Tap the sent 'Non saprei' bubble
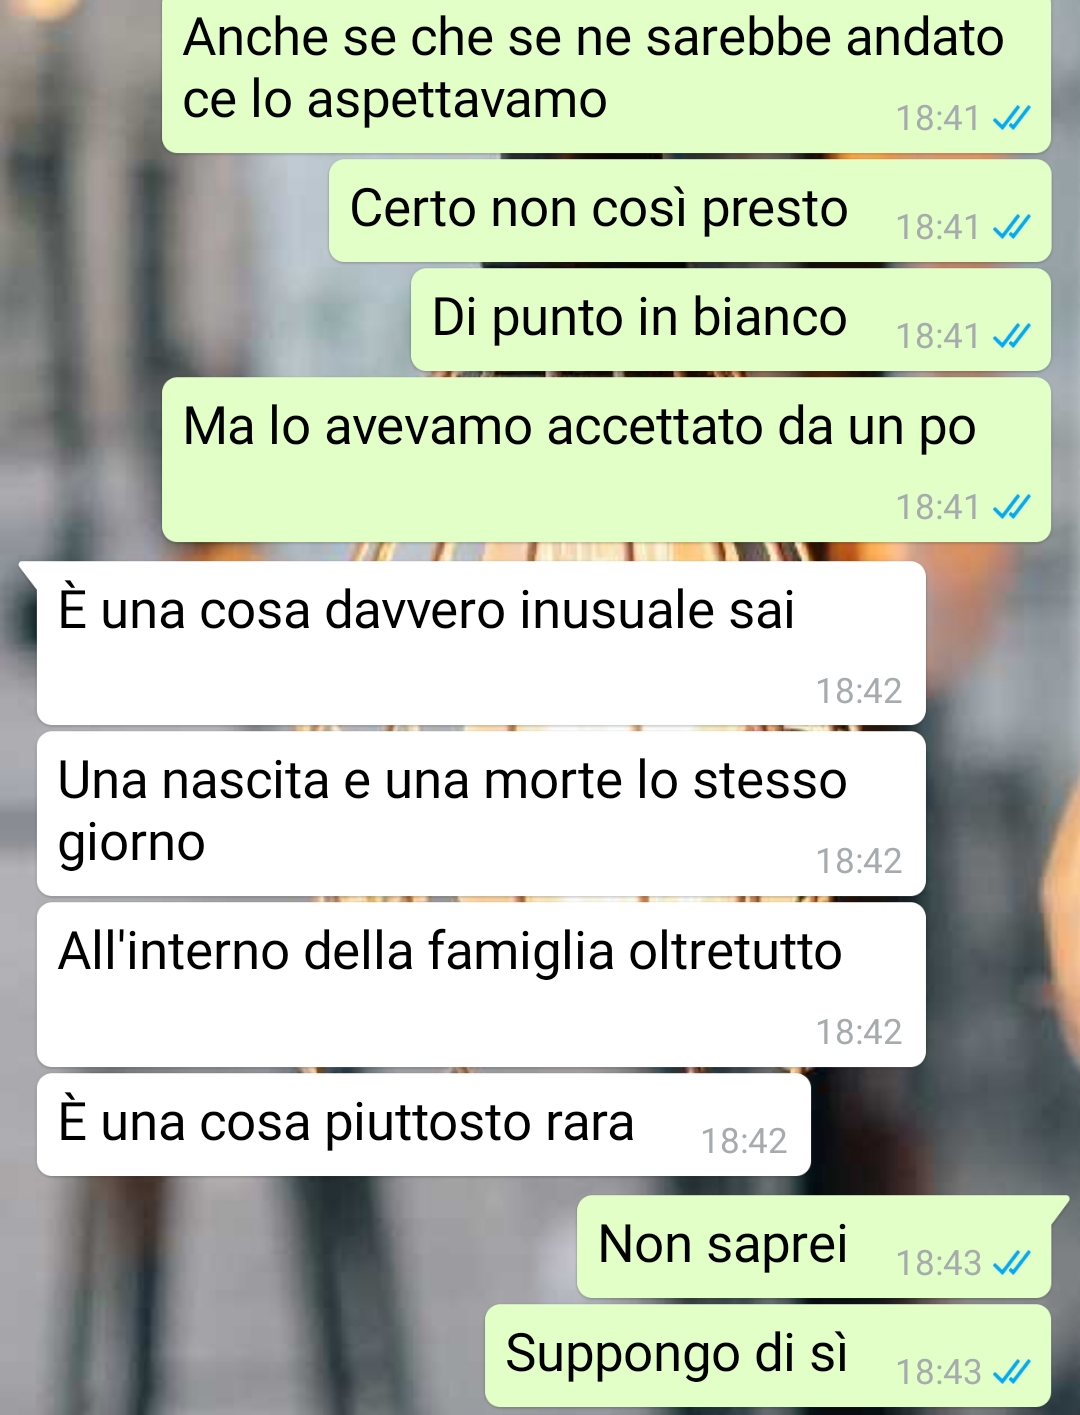 coord(814,1247)
